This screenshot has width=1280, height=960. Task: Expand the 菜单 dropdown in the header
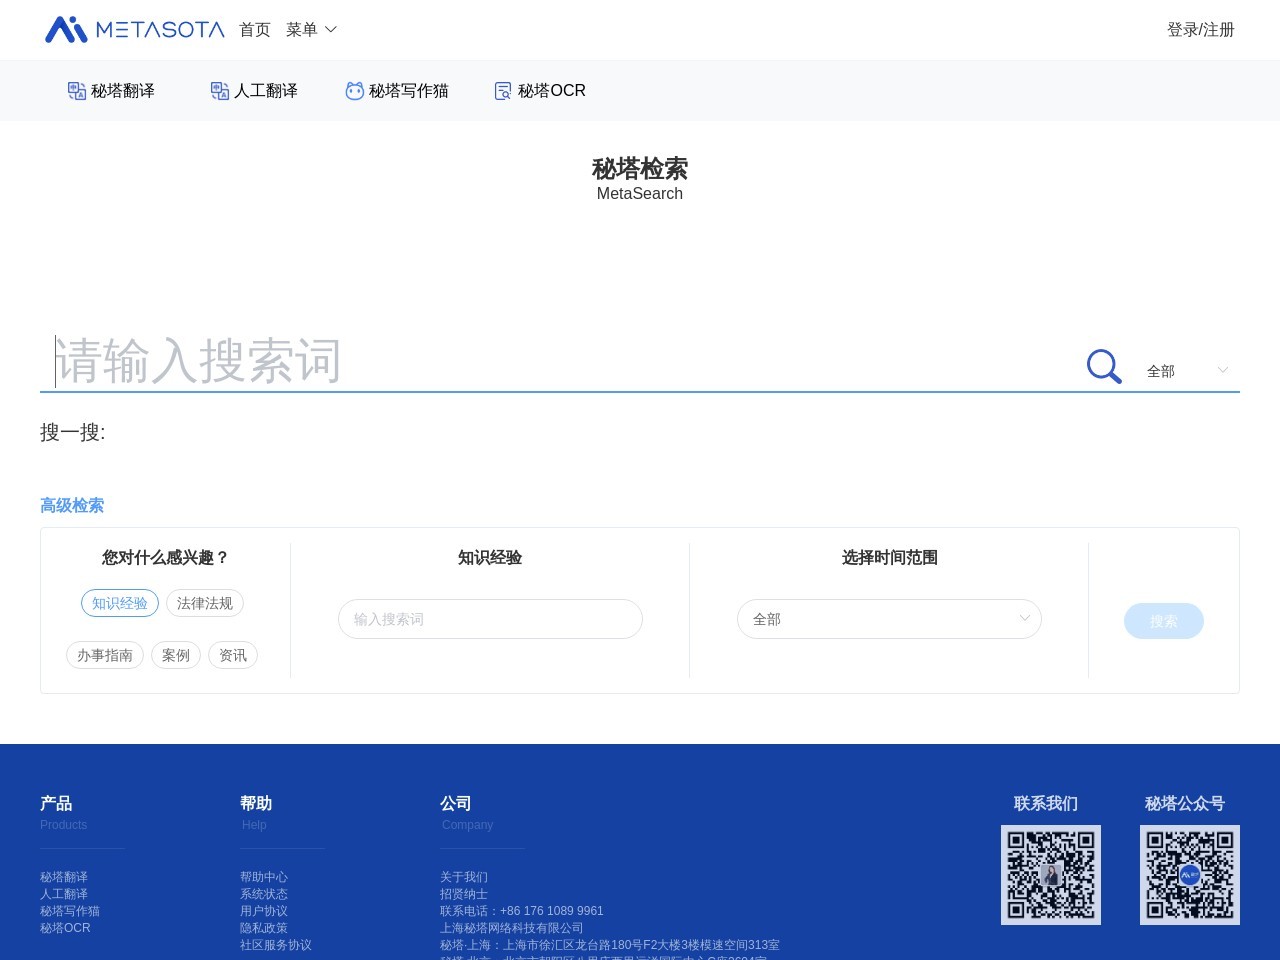(311, 30)
